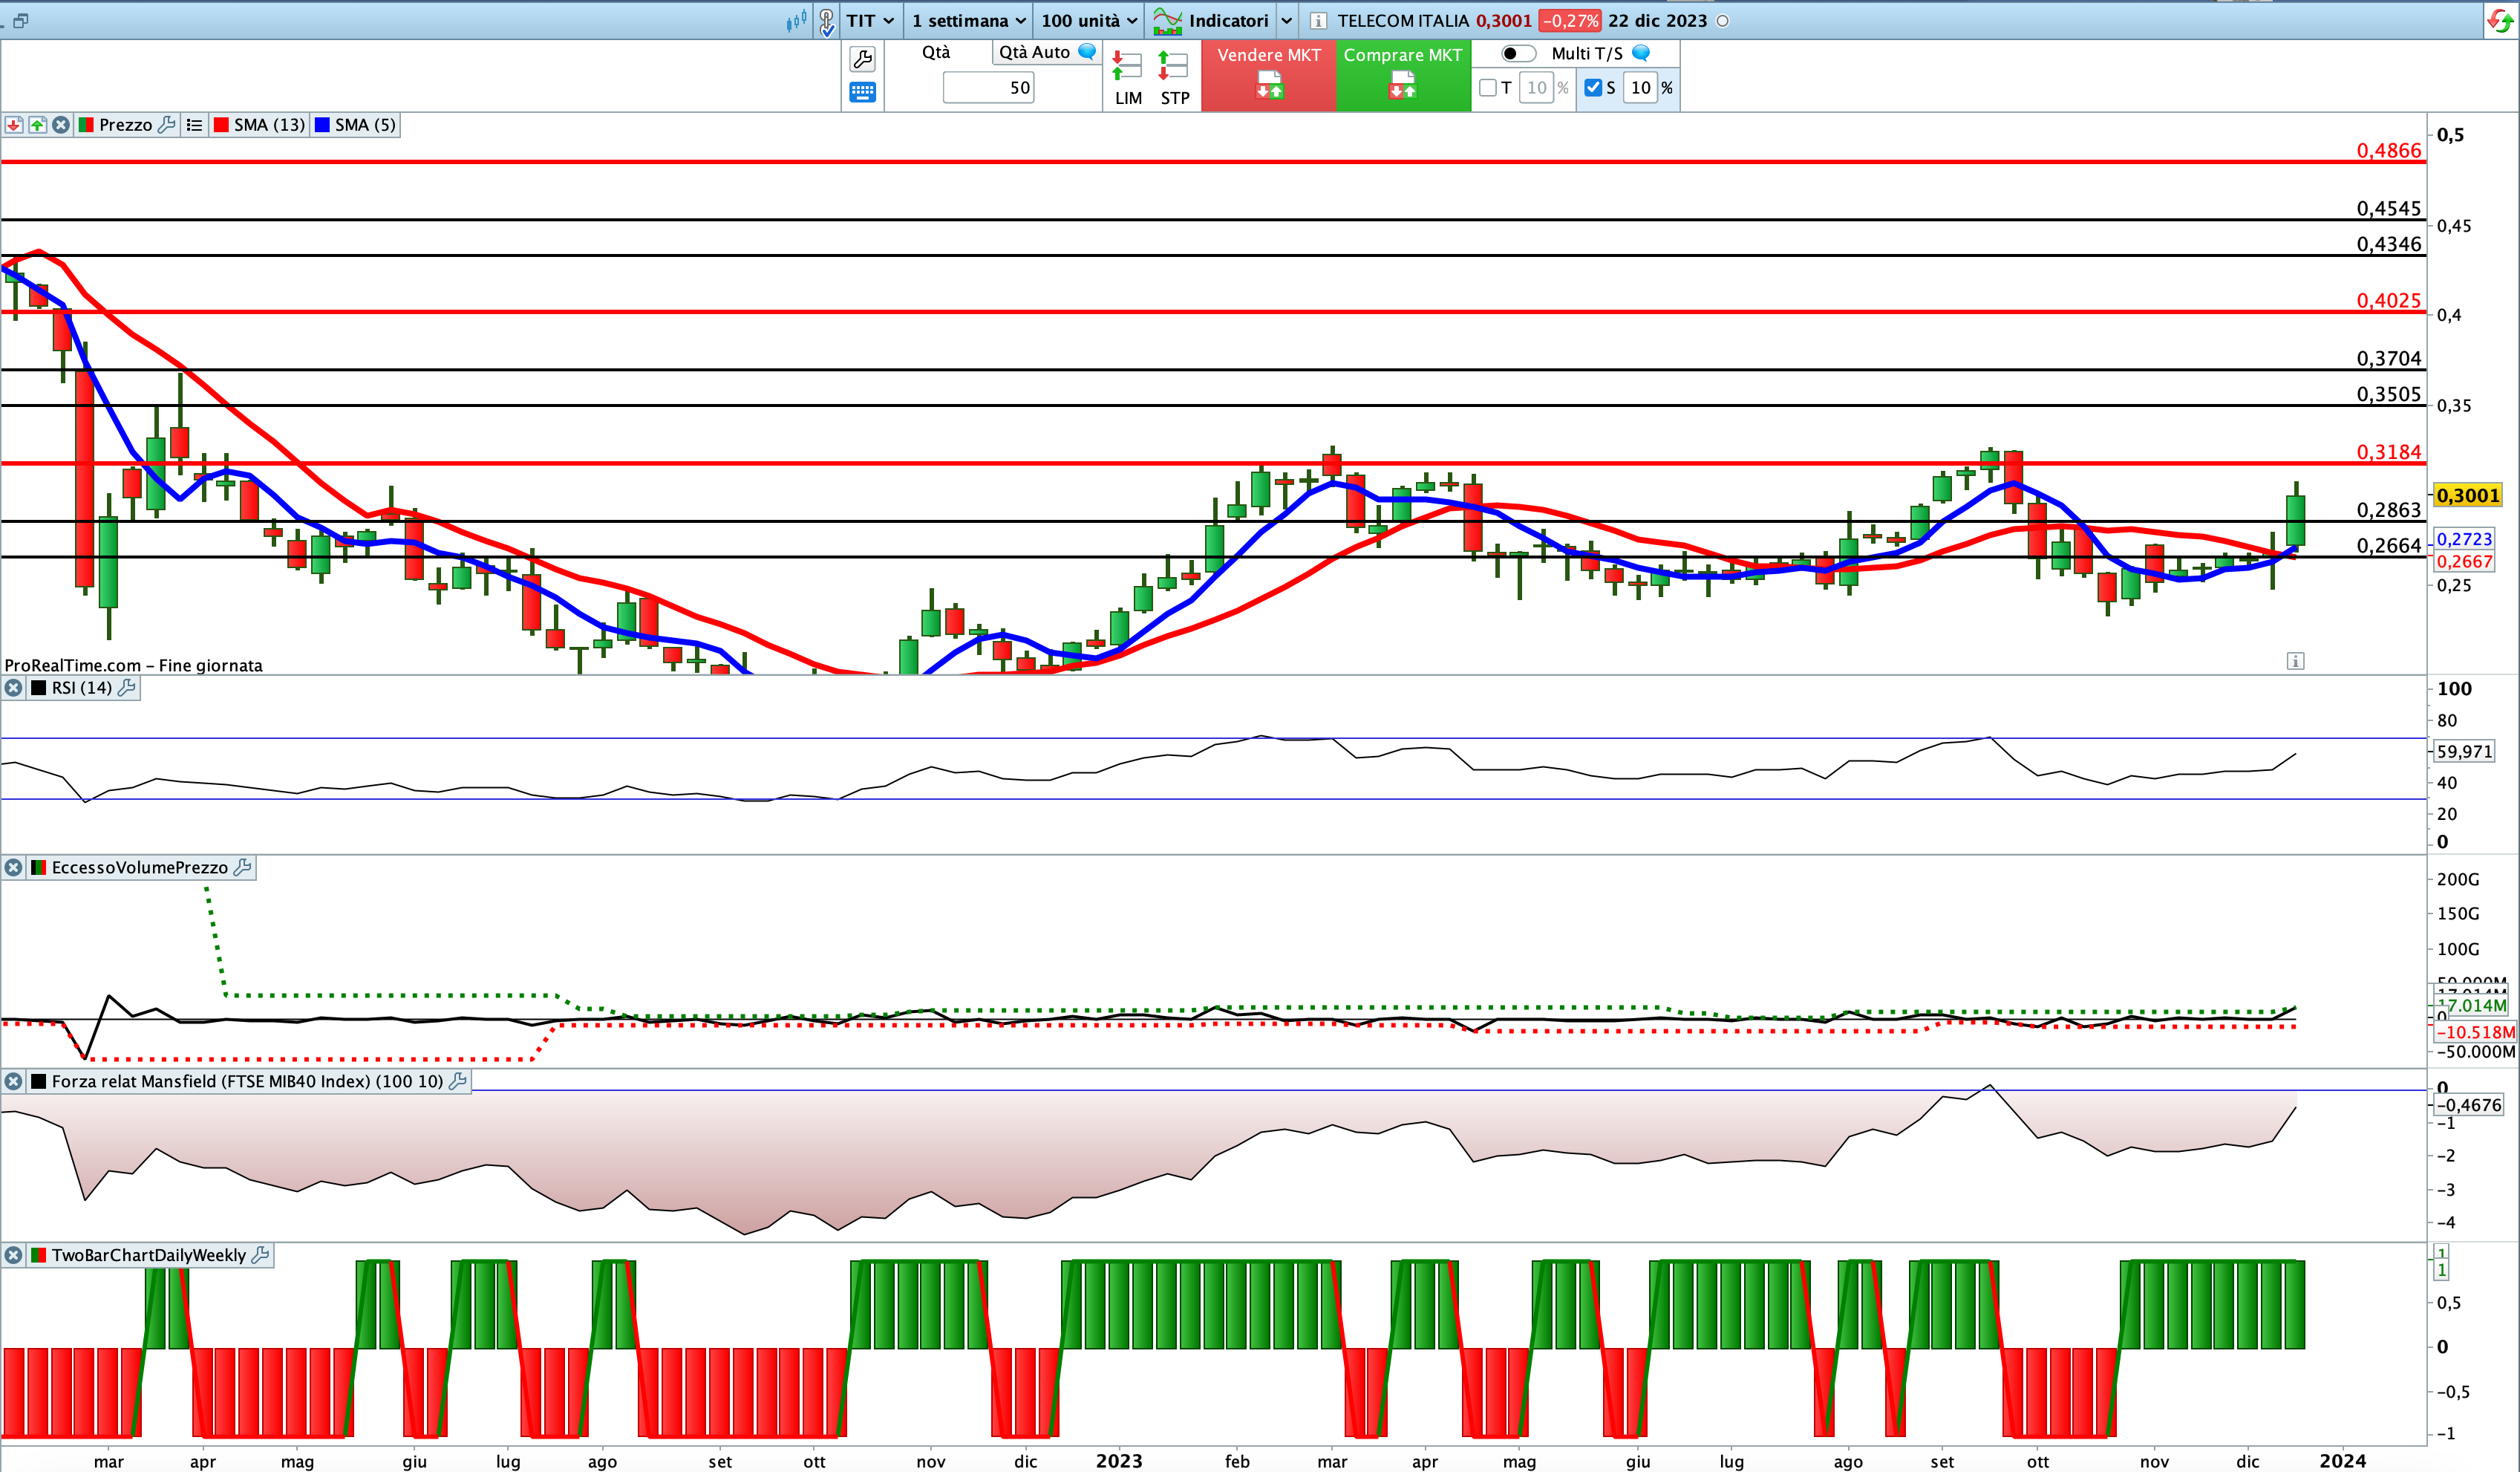Screen dimensions: 2520x1472
Task: Click the 0,4866 resistance line label
Action: (2389, 151)
